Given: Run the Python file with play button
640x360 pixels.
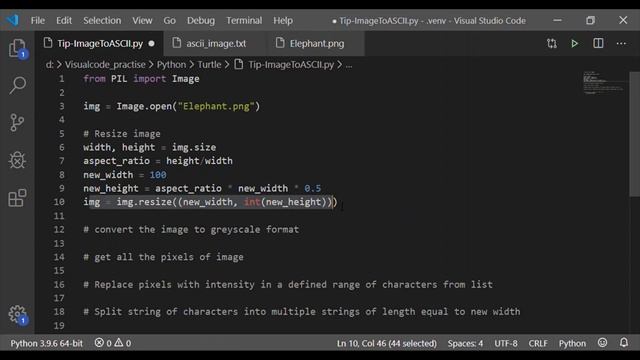Looking at the screenshot, I should coord(574,43).
